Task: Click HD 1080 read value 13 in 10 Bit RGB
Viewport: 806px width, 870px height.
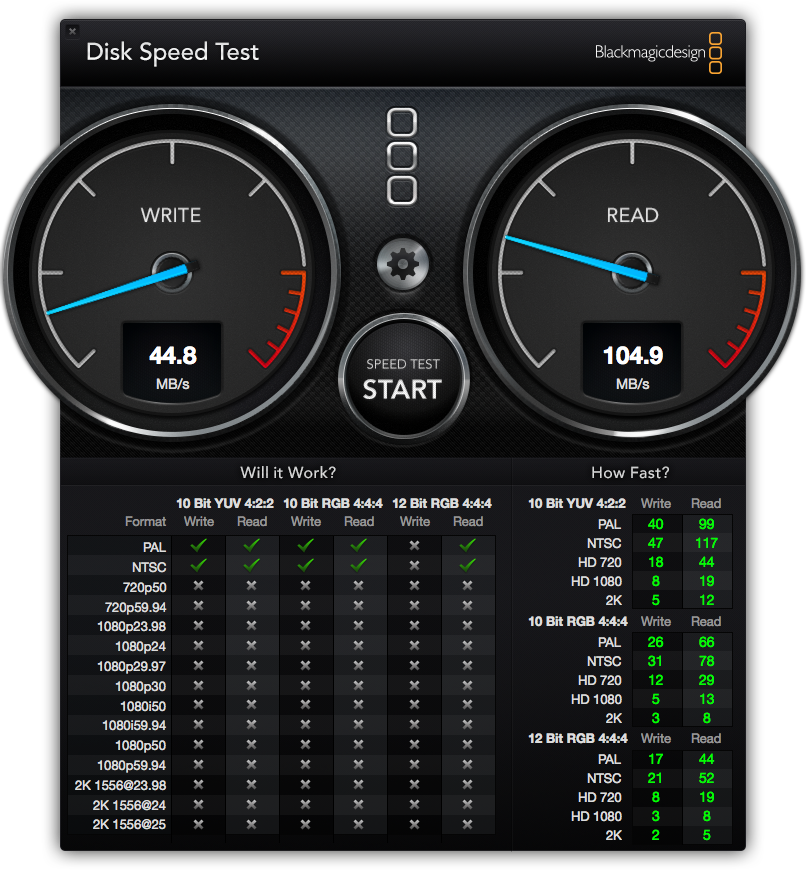Action: (706, 700)
